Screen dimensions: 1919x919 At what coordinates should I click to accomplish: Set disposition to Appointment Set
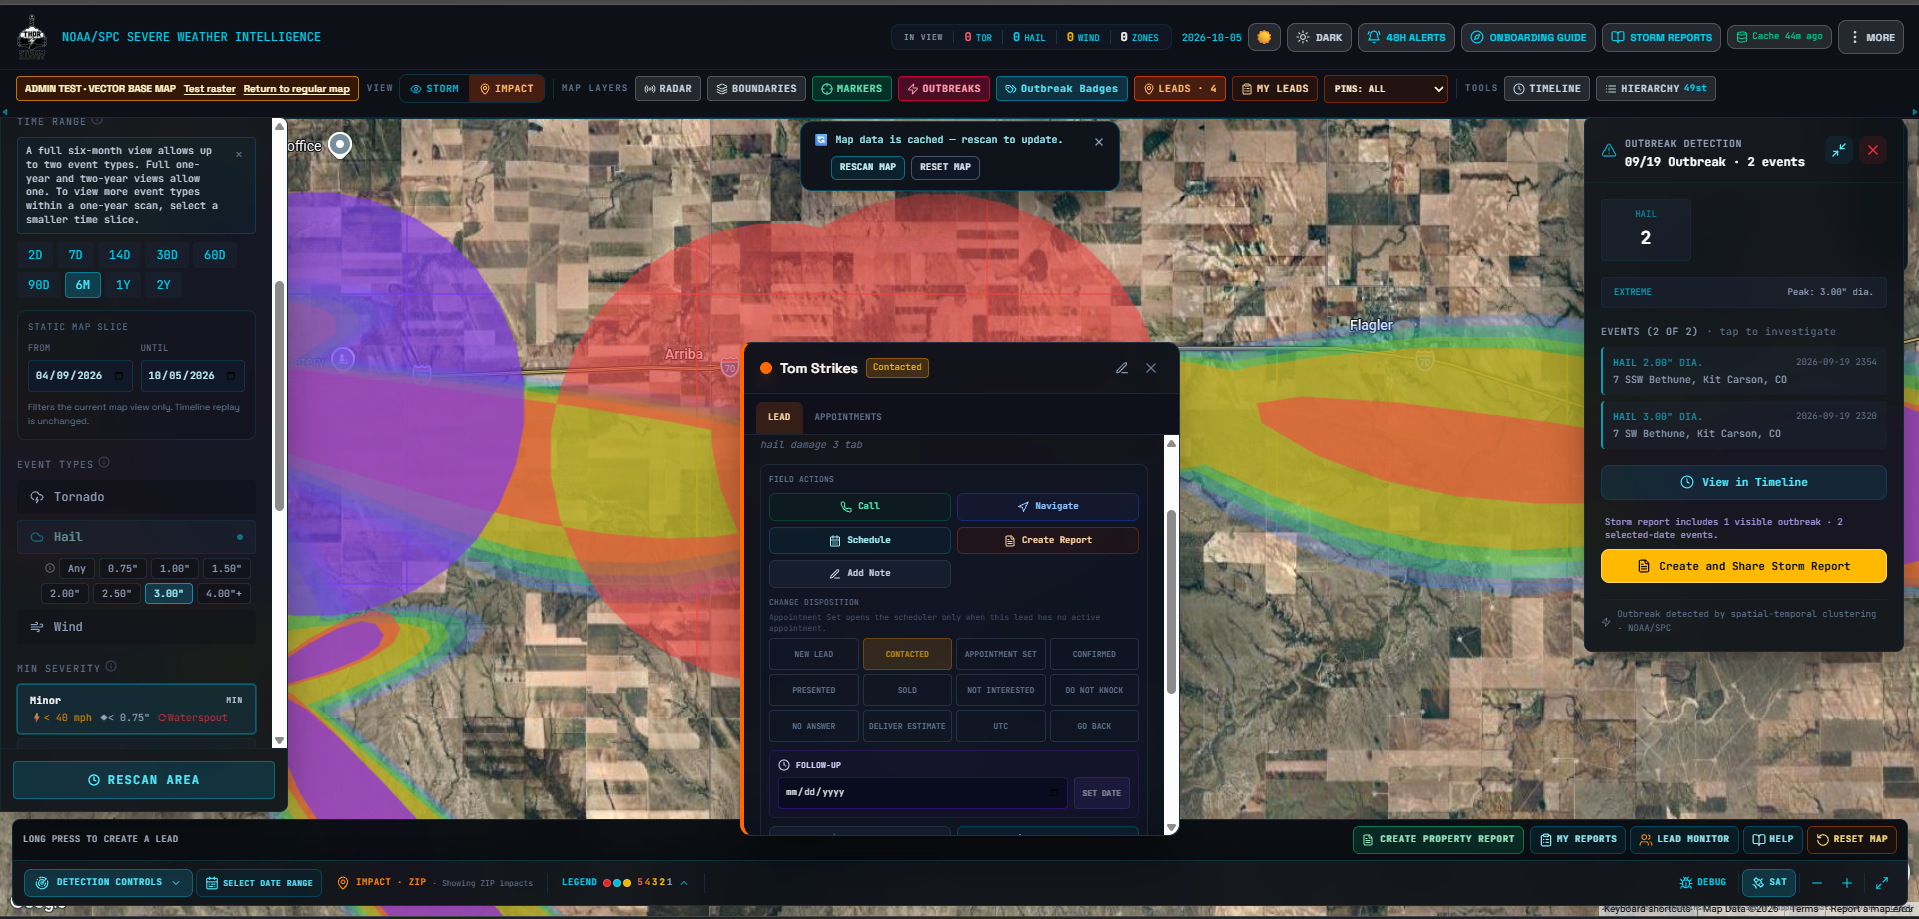point(1001,654)
